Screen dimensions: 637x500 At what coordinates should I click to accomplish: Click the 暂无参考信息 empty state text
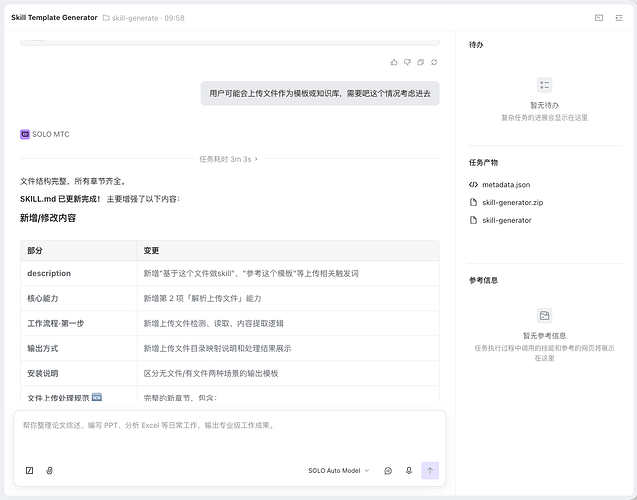point(544,335)
